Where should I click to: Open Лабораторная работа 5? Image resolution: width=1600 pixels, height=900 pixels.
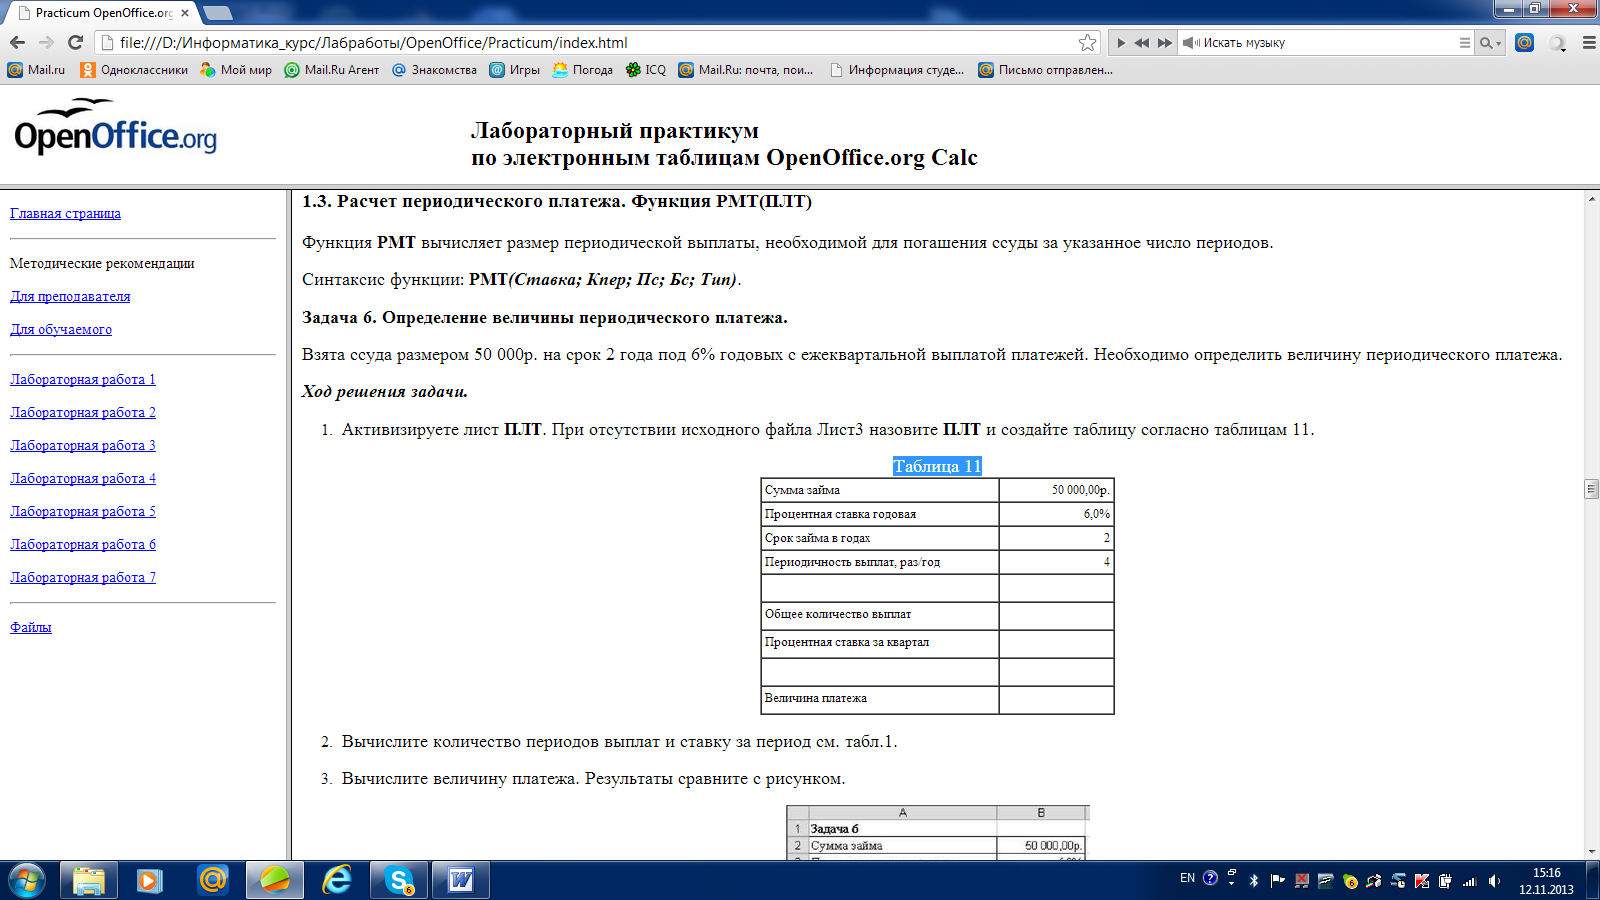pos(83,511)
